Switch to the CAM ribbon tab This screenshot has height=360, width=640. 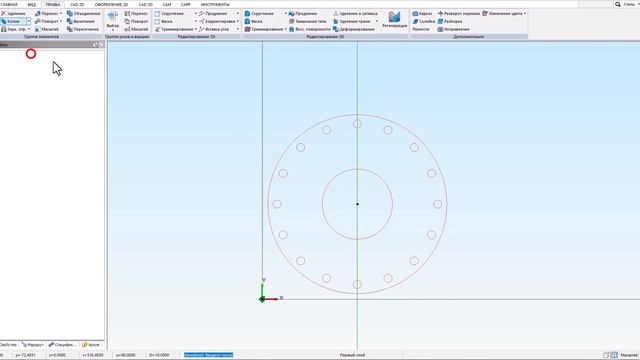167,4
